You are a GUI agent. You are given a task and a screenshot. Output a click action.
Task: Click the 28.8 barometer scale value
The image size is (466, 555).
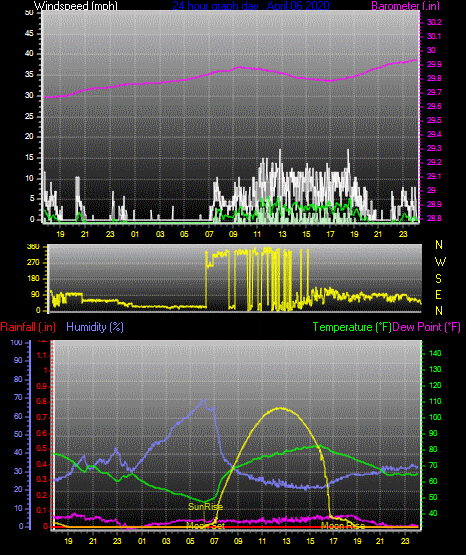[434, 218]
